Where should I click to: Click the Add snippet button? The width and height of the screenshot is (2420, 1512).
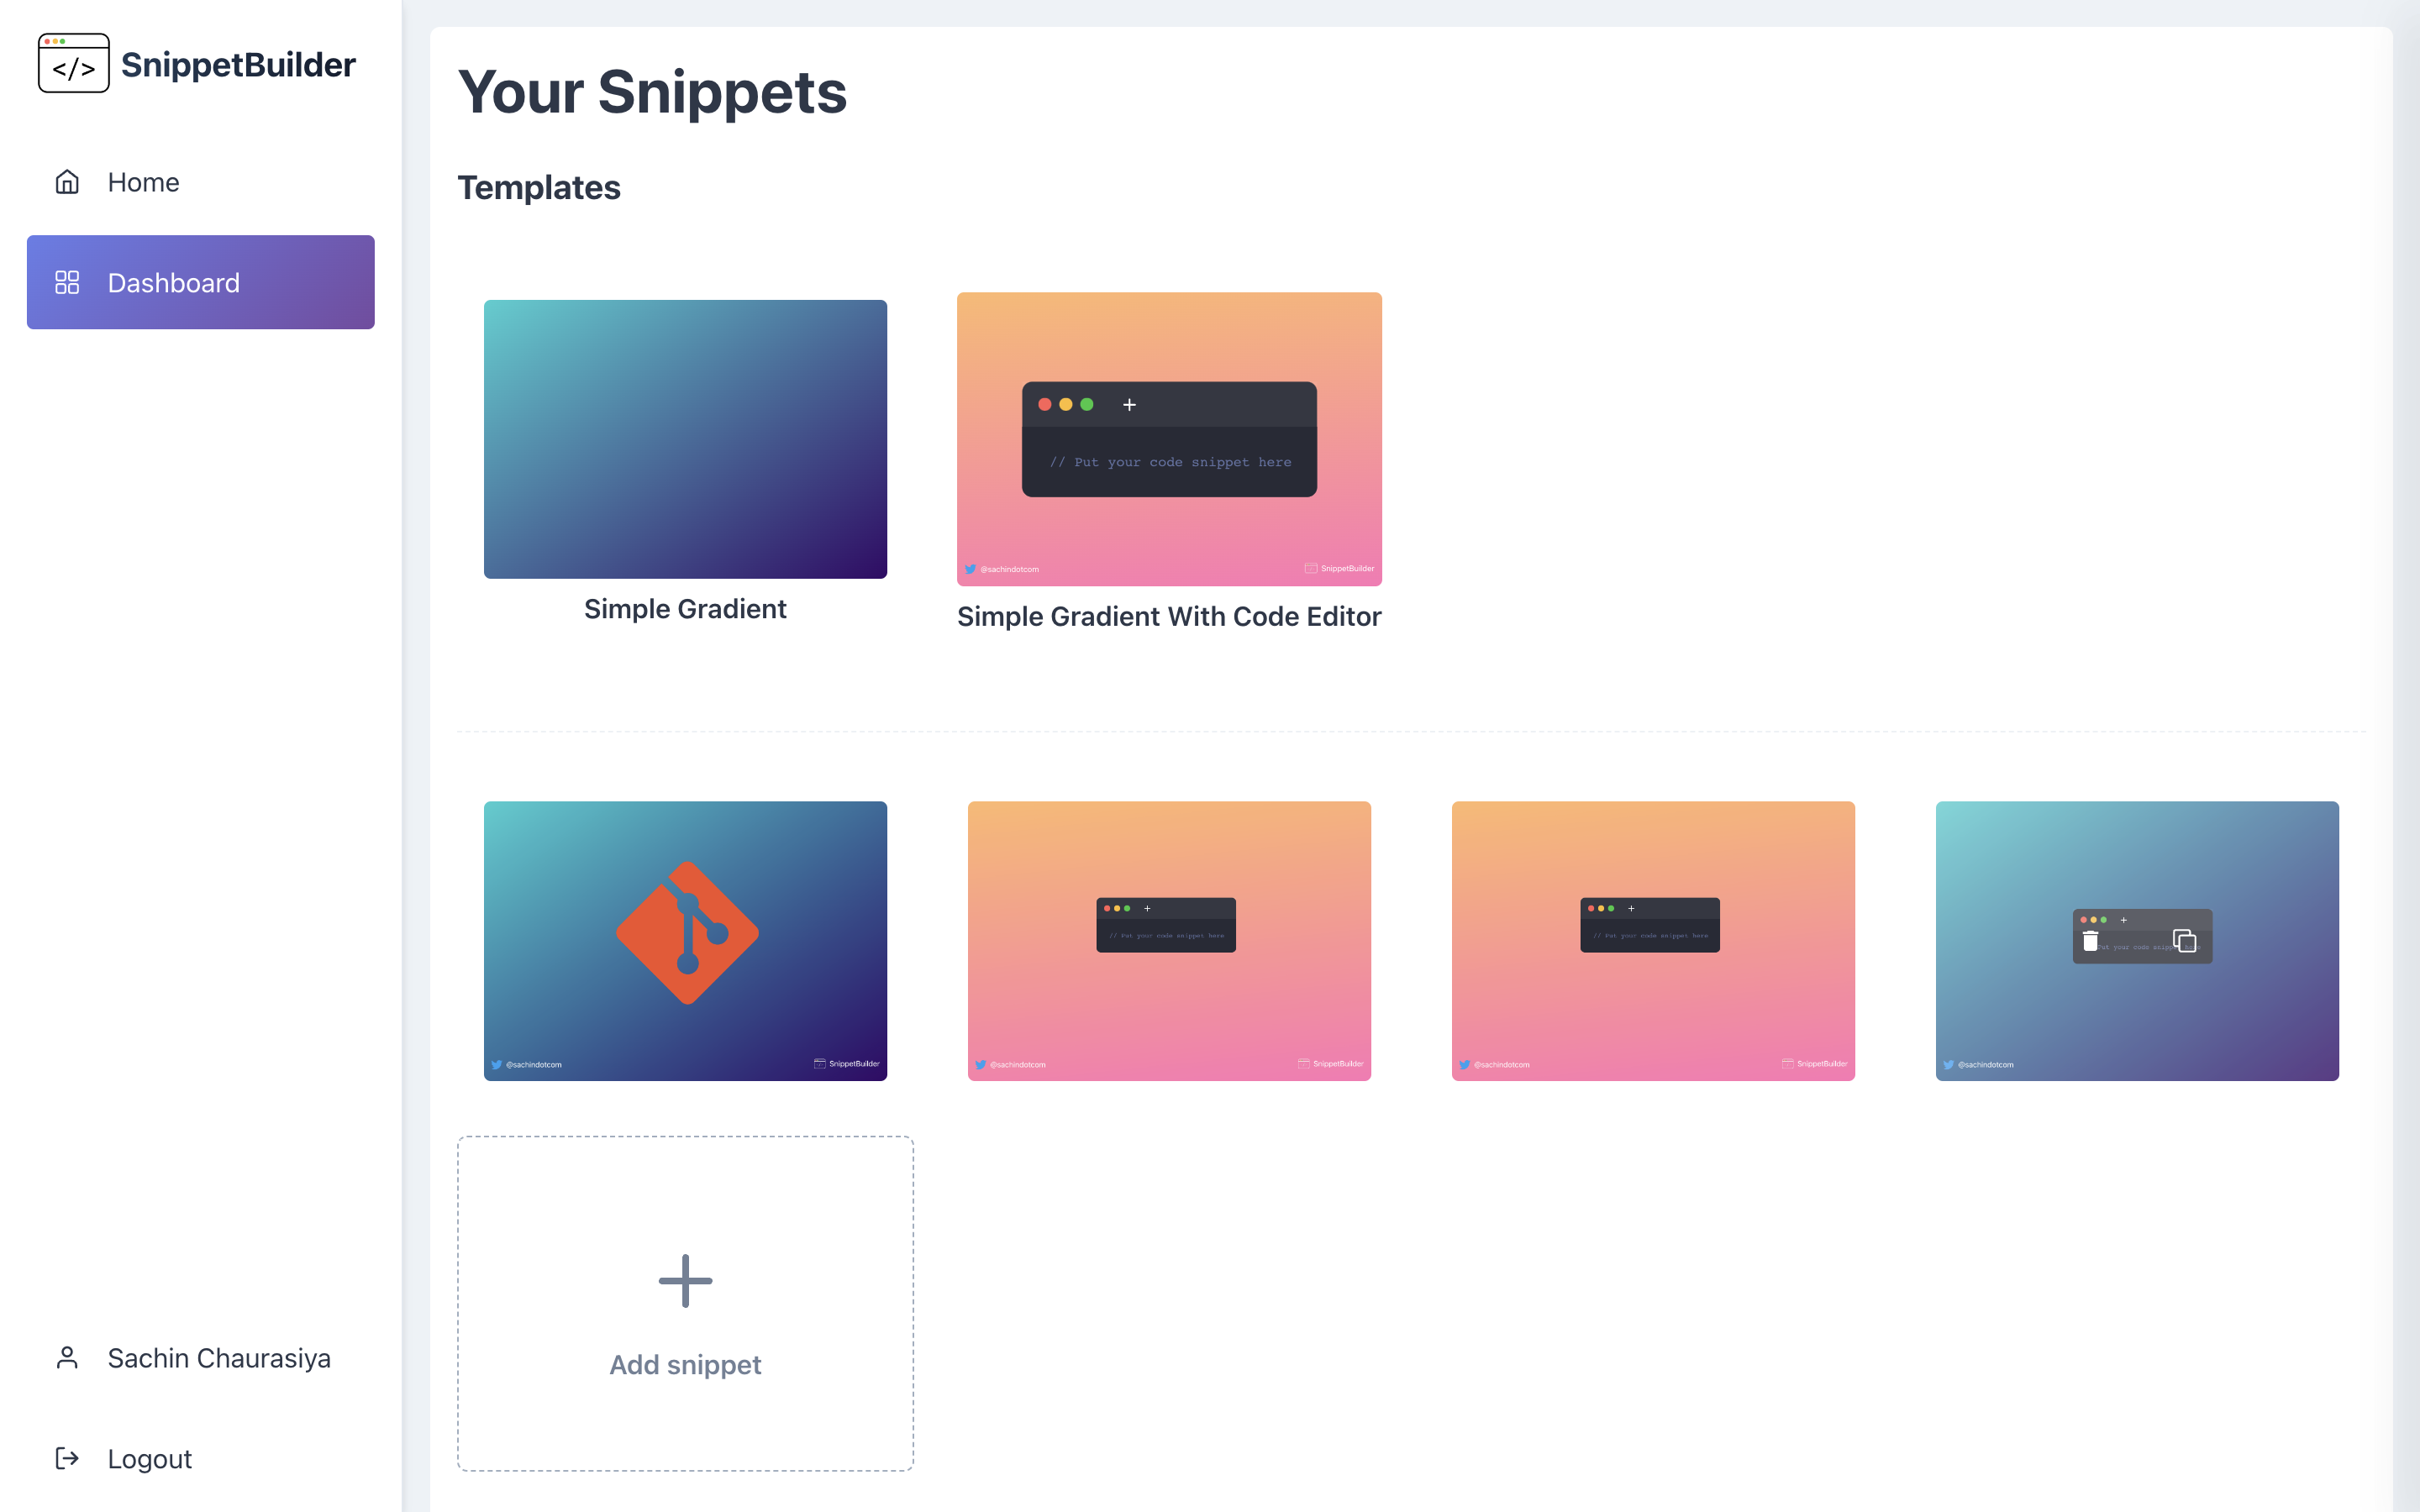click(x=685, y=1308)
